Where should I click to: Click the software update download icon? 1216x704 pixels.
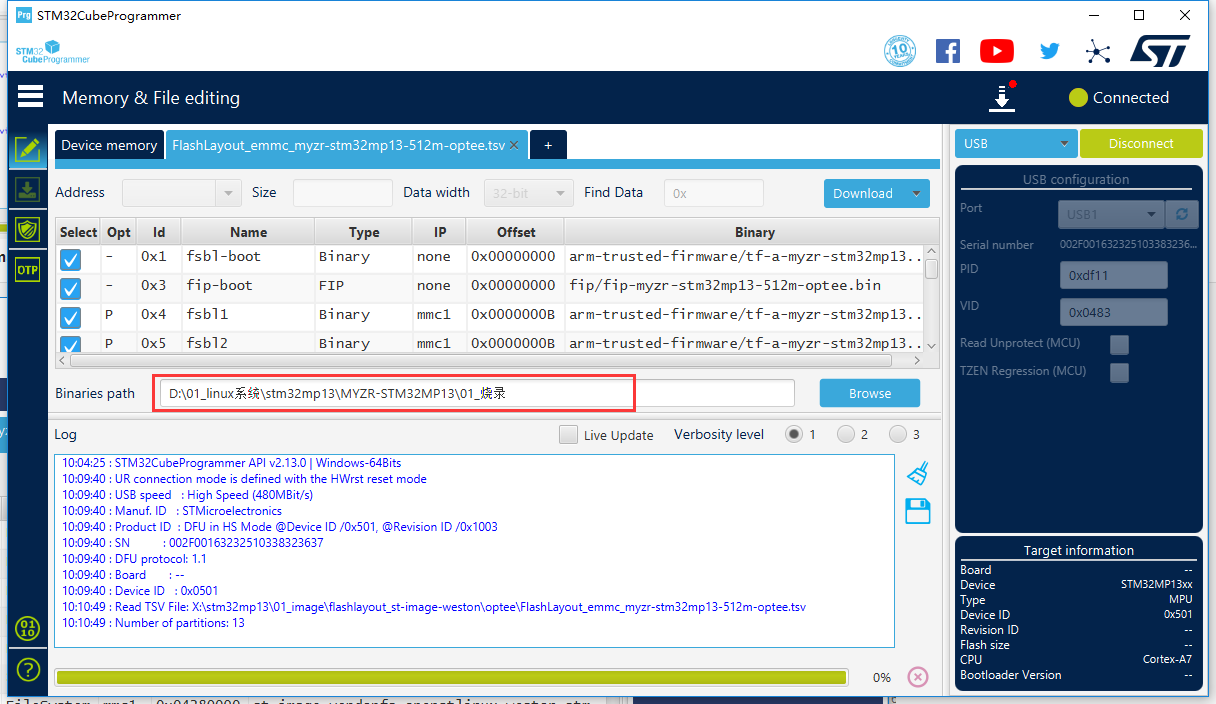click(x=1002, y=97)
